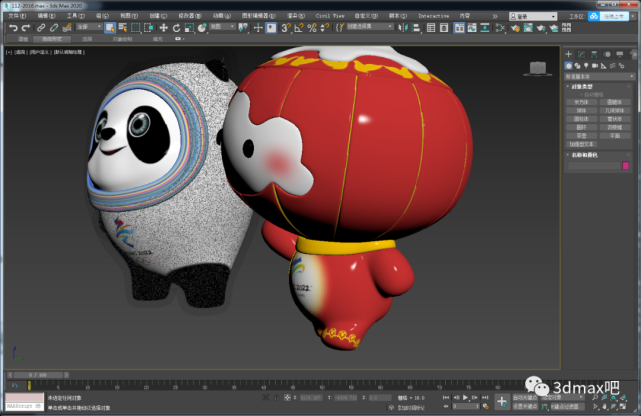Open the selection filter 全部 dropdown
The width and height of the screenshot is (641, 416).
89,27
